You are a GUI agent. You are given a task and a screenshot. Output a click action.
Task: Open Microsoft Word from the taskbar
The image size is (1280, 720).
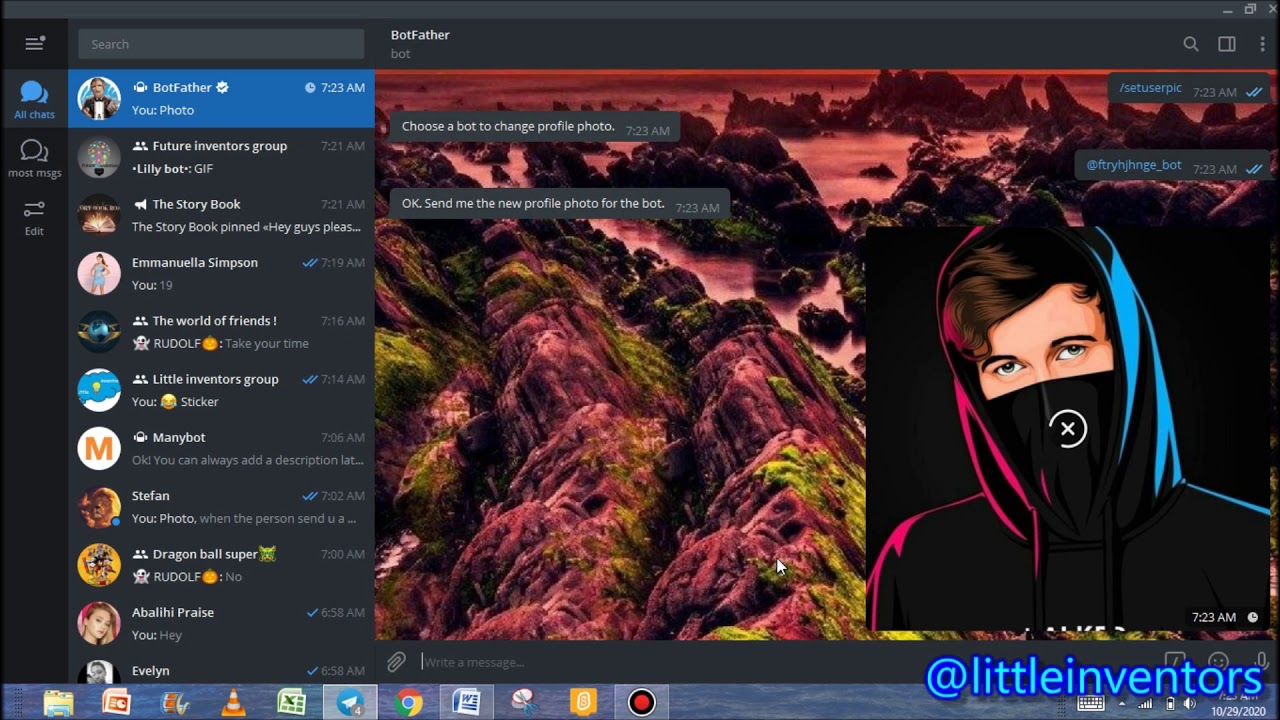point(466,703)
